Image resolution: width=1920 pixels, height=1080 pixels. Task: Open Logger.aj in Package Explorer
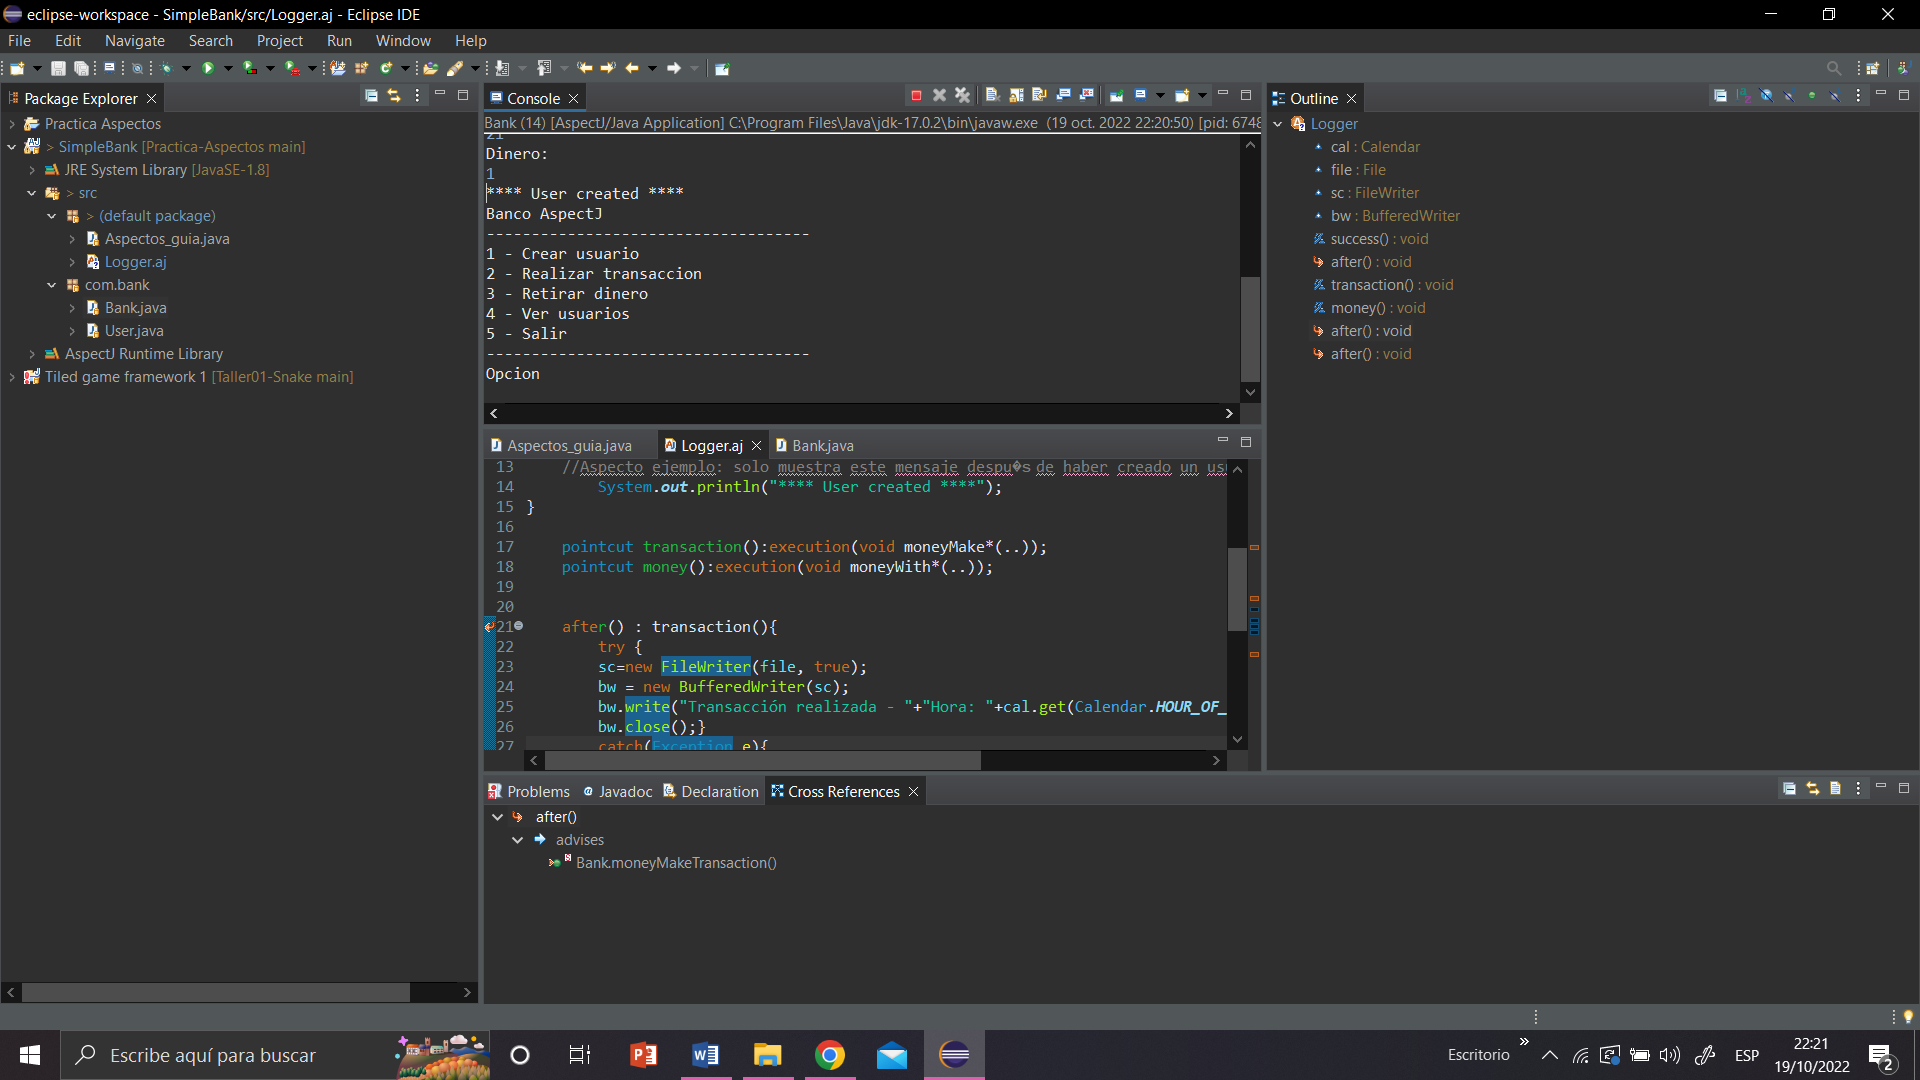pyautogui.click(x=135, y=261)
